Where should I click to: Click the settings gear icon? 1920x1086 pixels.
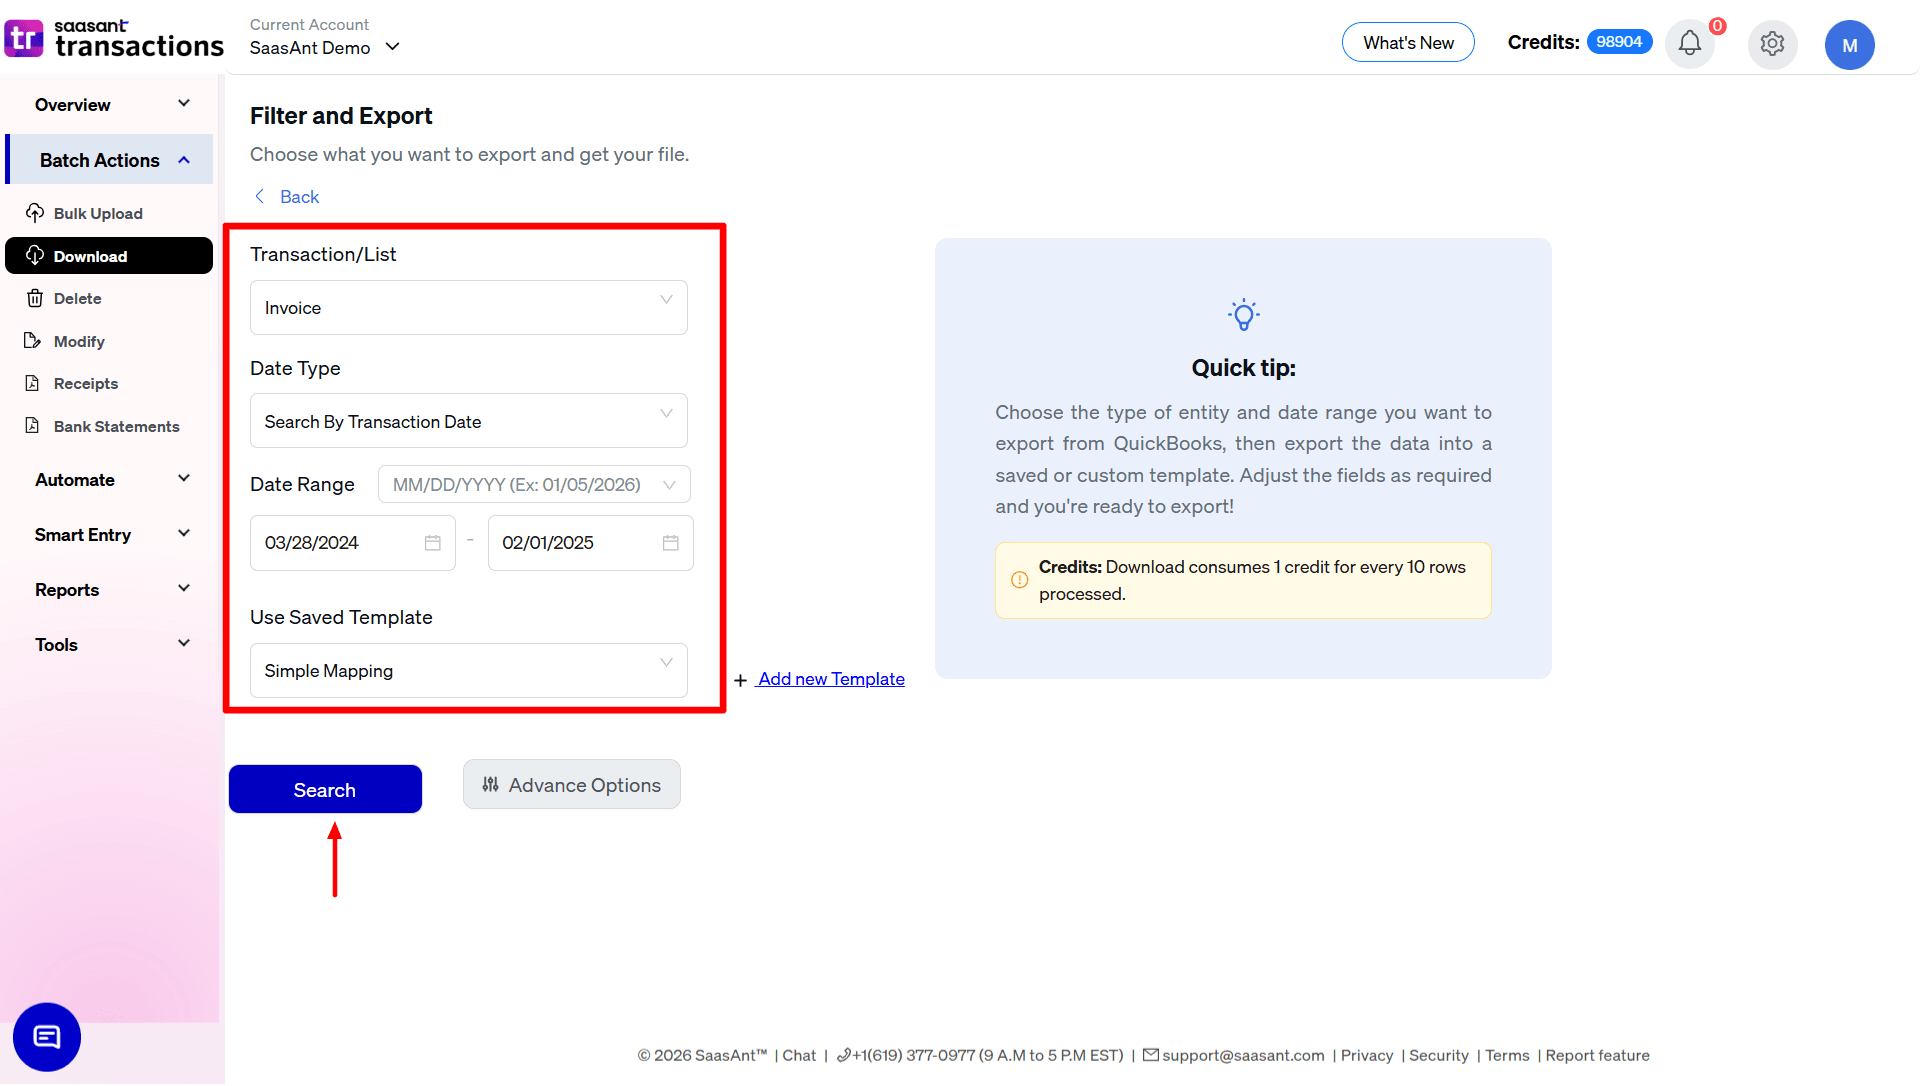(x=1773, y=44)
